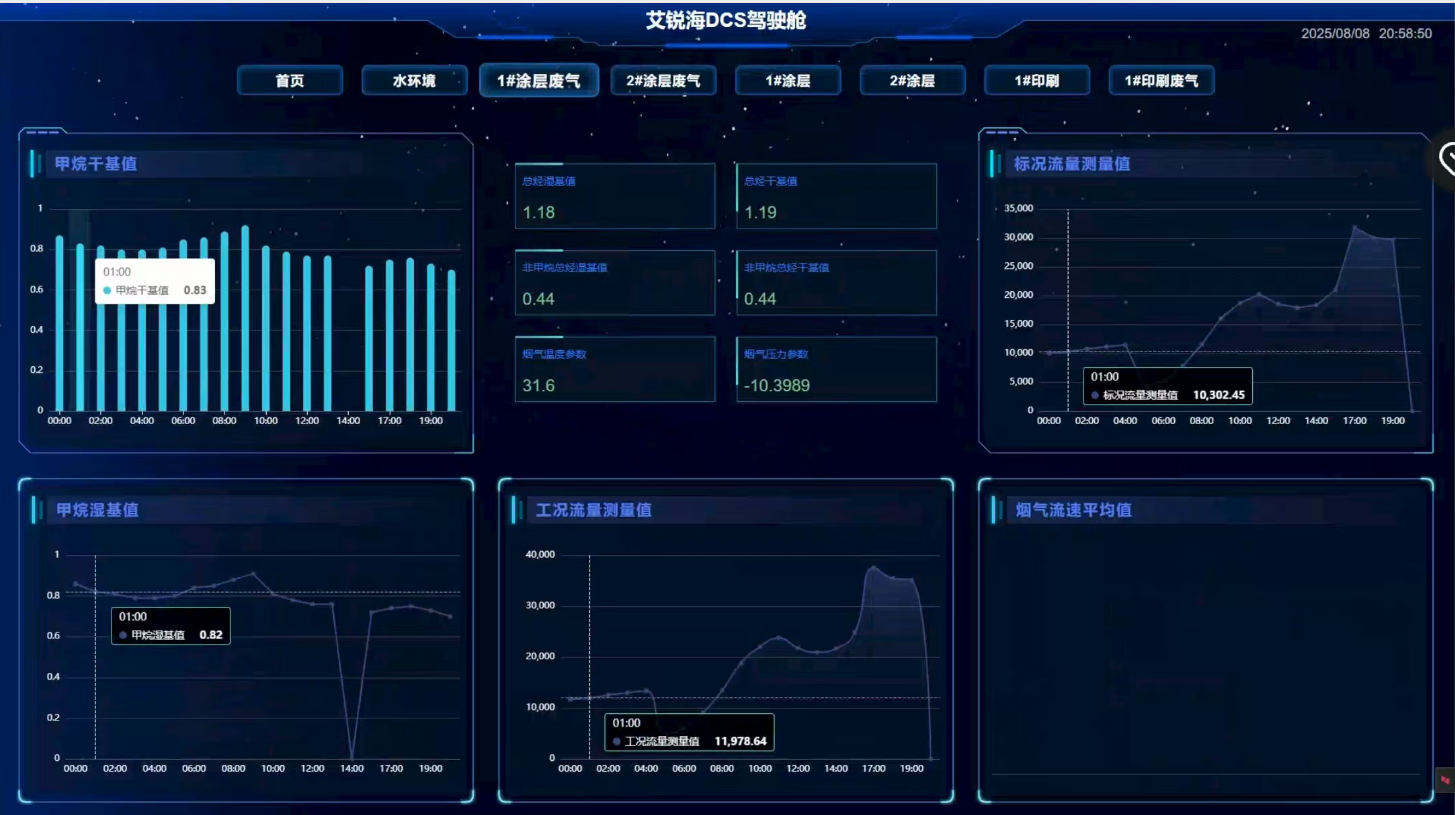Click the 烟气压力参数 card showing -10.3989

[837, 369]
